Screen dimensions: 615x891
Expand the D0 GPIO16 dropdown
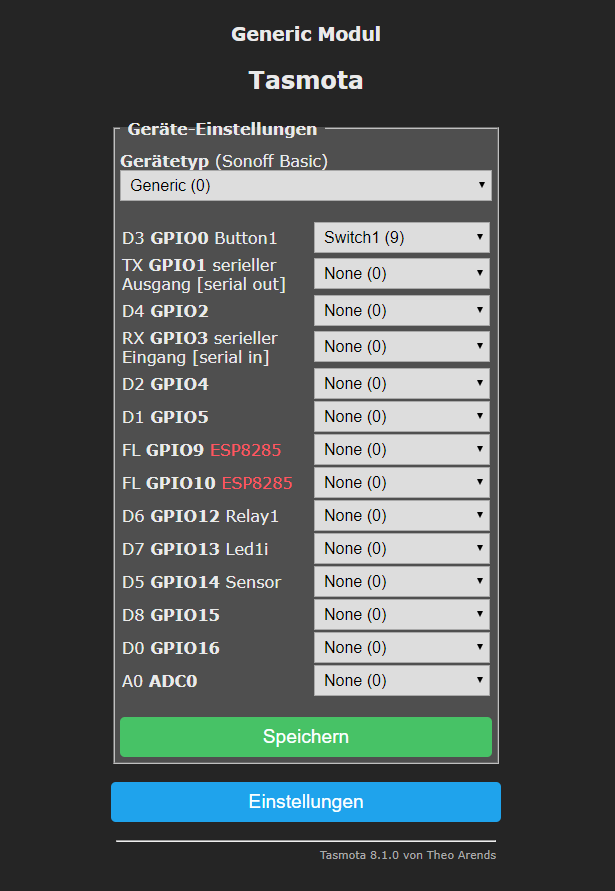tap(402, 648)
